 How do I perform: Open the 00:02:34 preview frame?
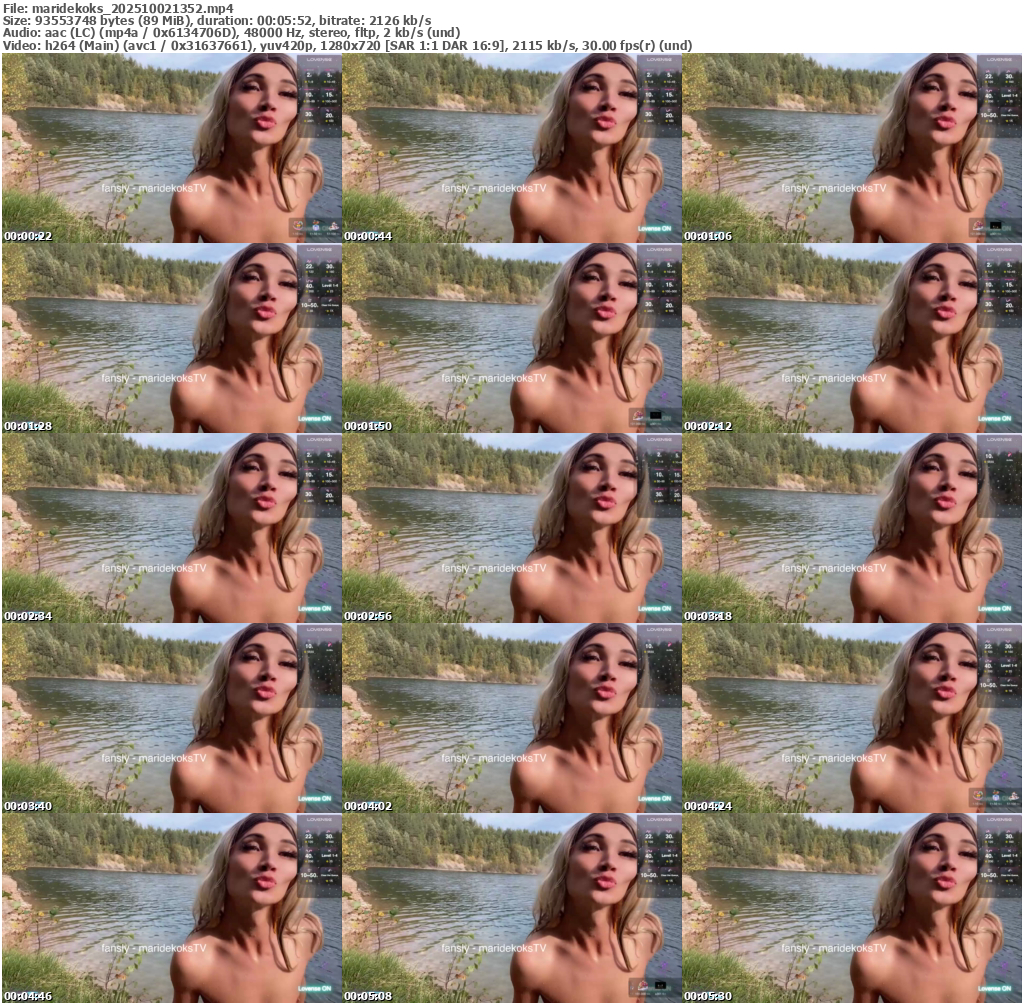coord(172,528)
